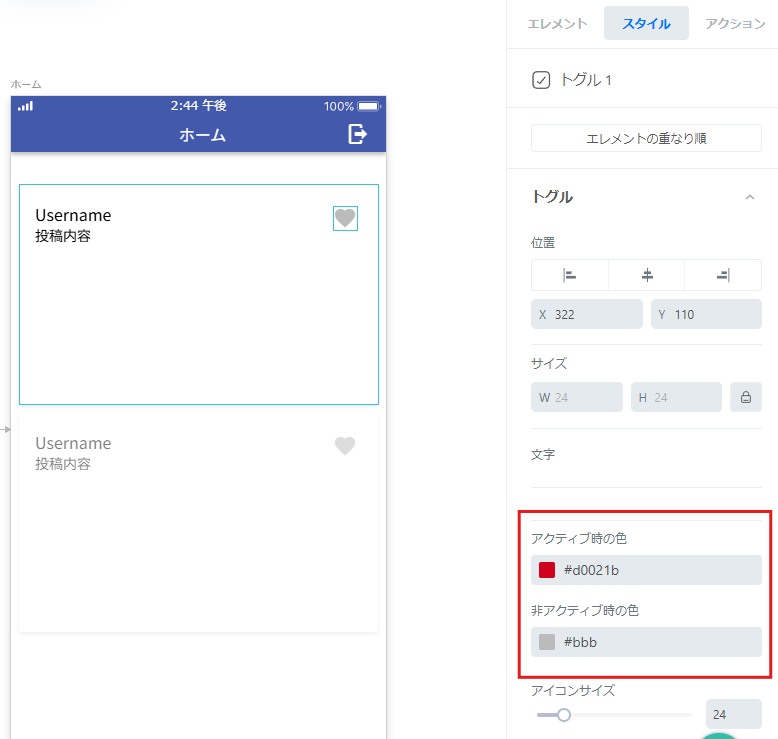This screenshot has width=778, height=739.
Task: Click the logout icon in the app header
Action: coord(357,134)
